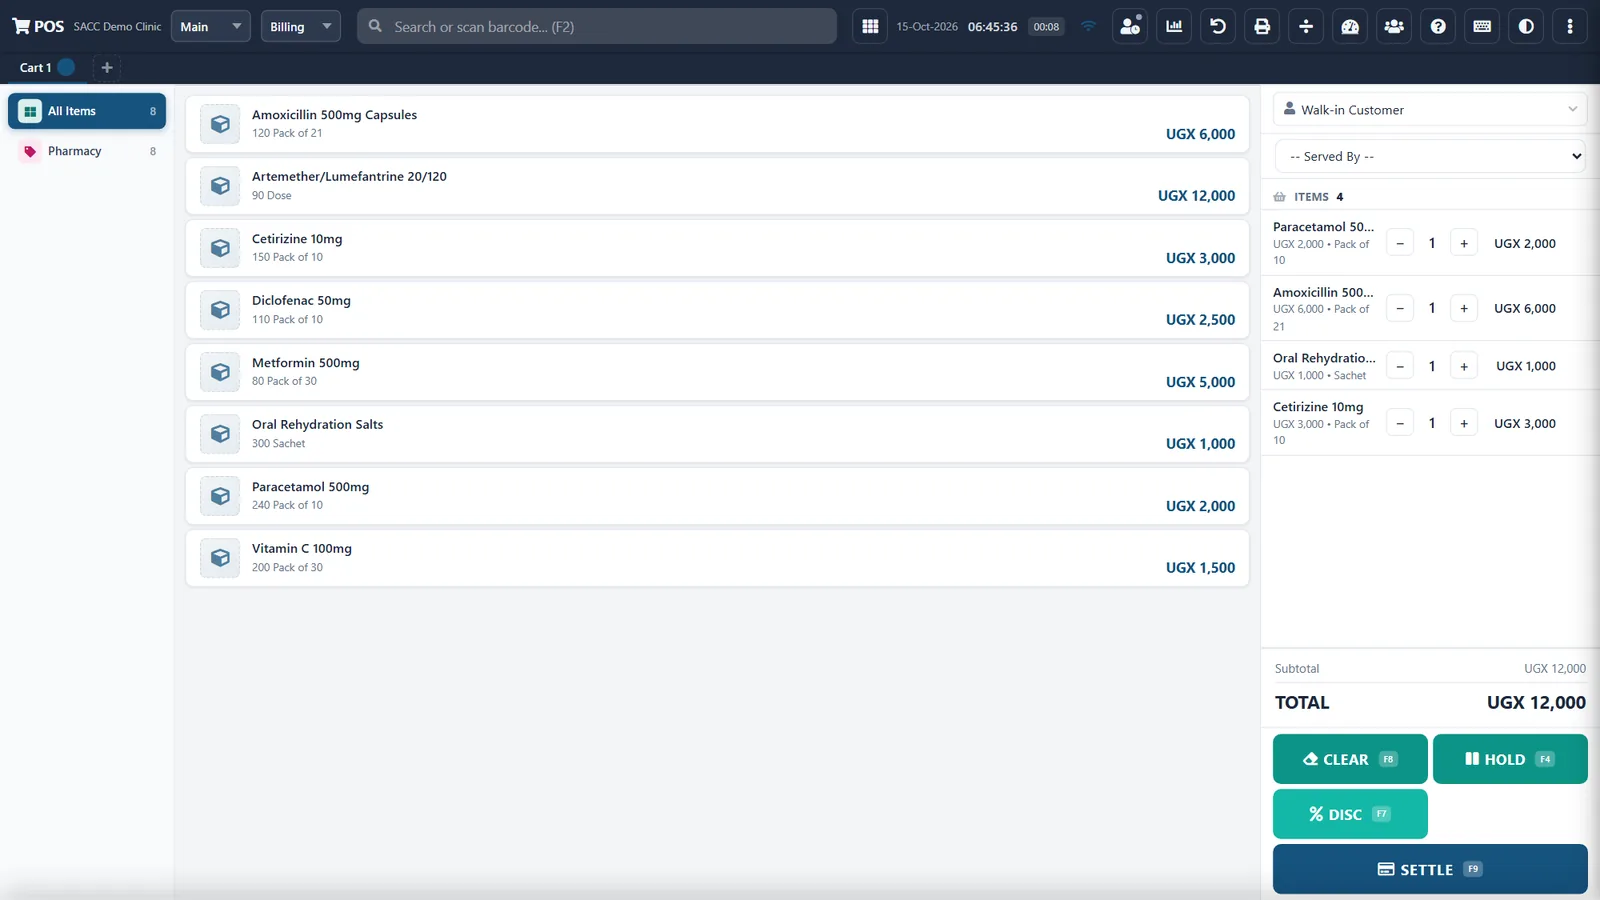Image resolution: width=1600 pixels, height=900 pixels.
Task: Open the grid view icon in top bar
Action: (x=870, y=27)
